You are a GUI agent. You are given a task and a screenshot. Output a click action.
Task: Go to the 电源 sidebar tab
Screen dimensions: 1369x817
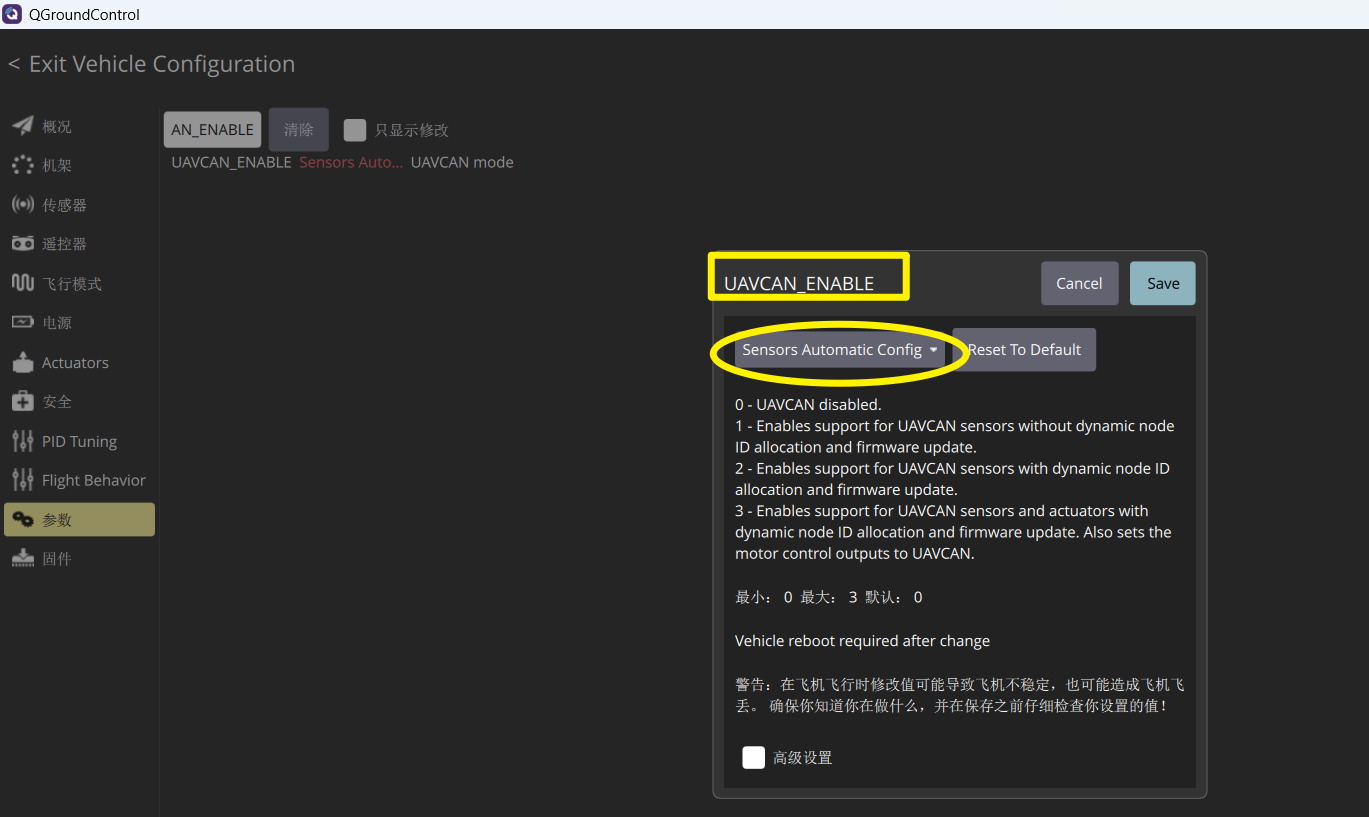79,322
